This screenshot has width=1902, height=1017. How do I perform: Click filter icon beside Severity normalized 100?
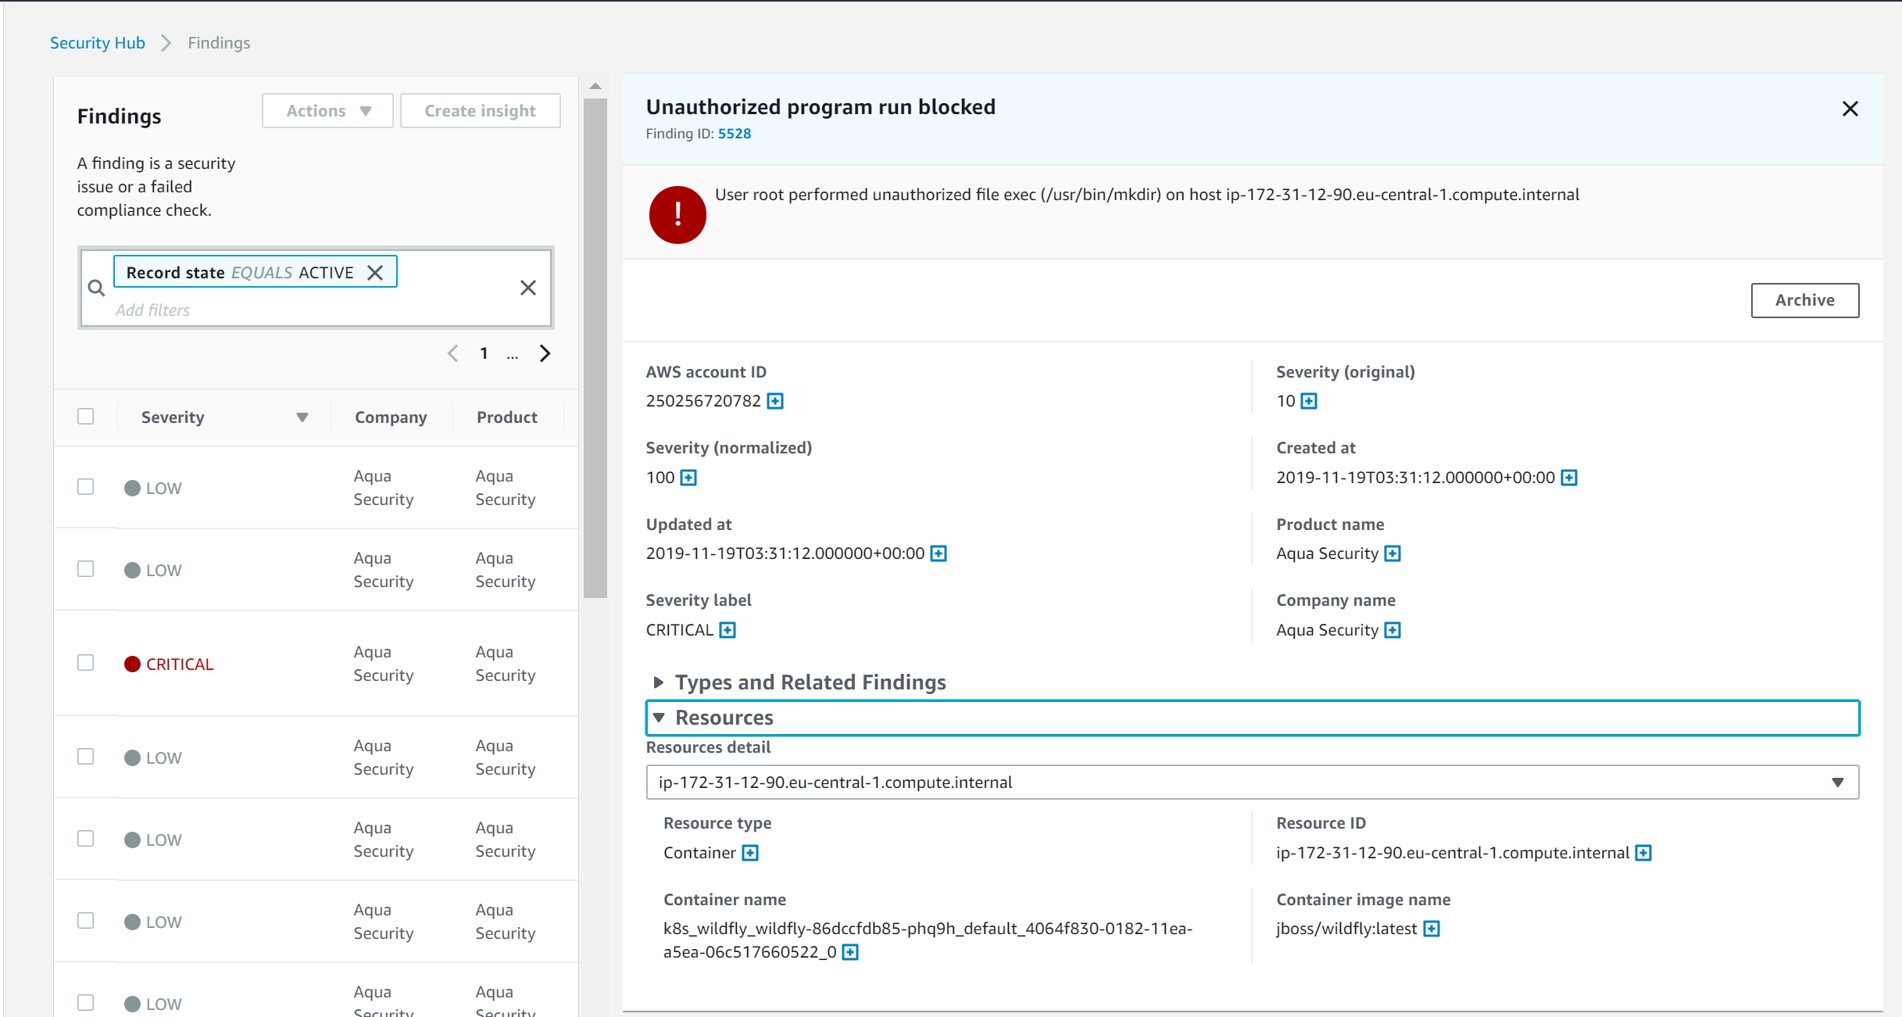coord(688,478)
